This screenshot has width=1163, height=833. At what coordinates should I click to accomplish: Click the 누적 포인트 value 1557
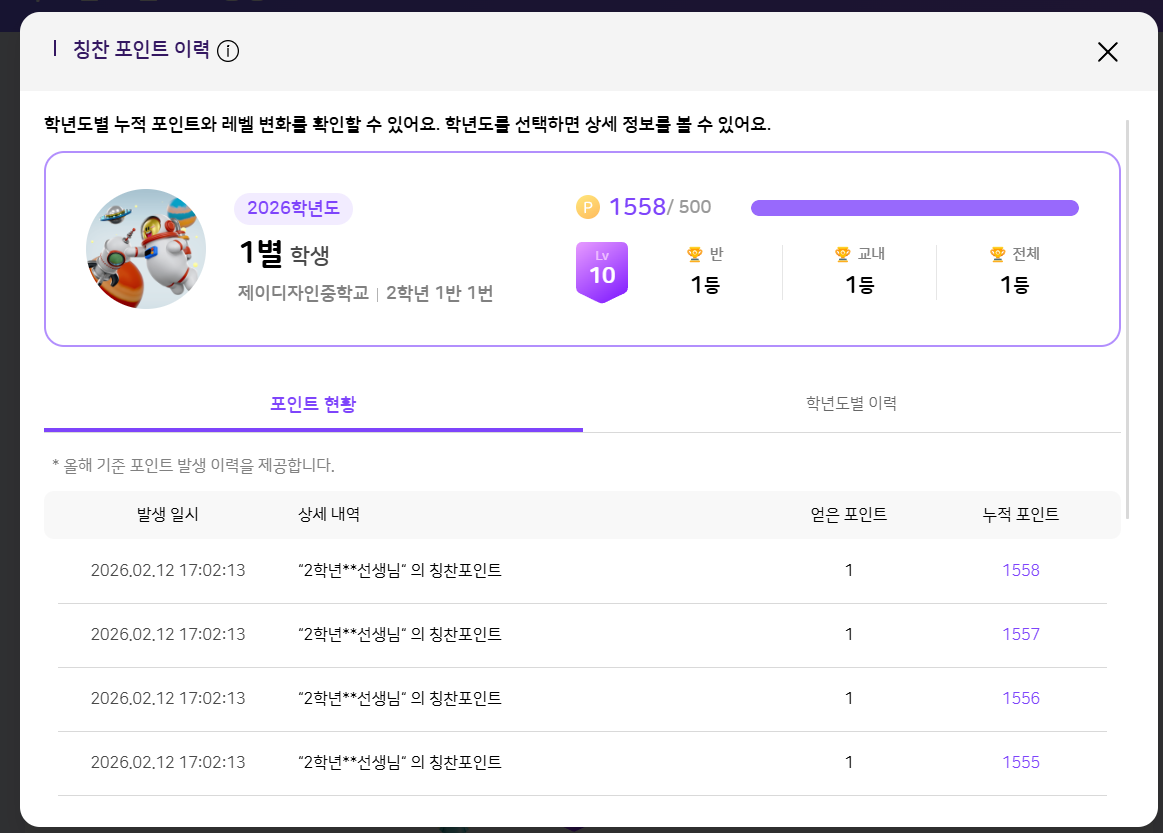1021,635
